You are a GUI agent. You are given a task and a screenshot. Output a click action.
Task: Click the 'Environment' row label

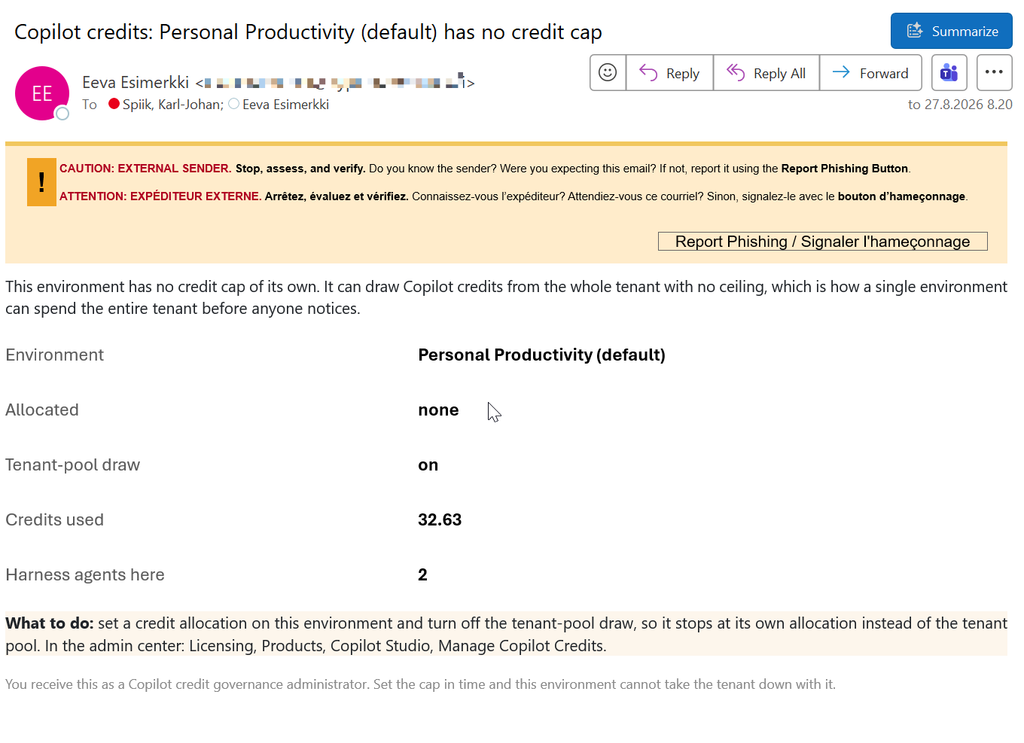coord(55,355)
